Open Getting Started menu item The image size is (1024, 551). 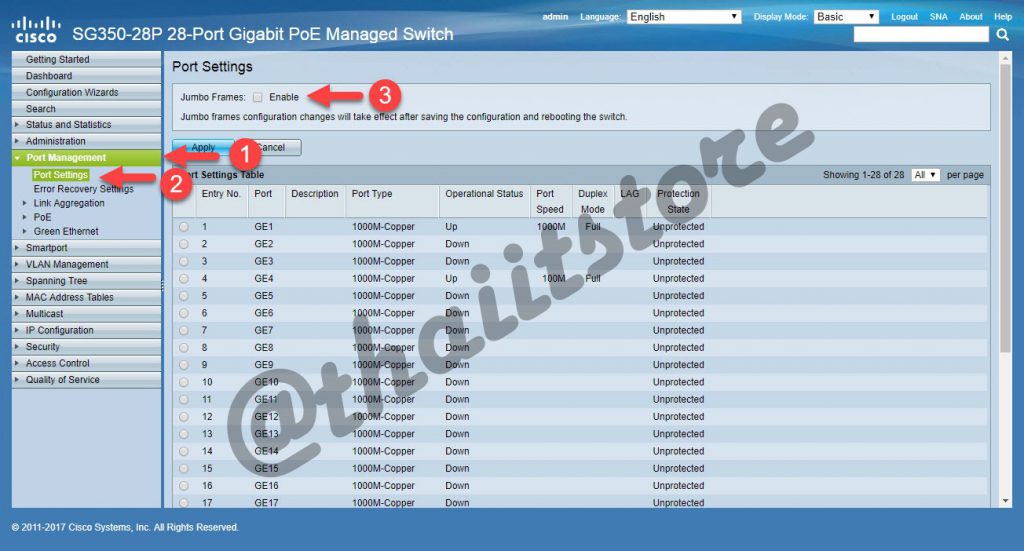pos(86,59)
